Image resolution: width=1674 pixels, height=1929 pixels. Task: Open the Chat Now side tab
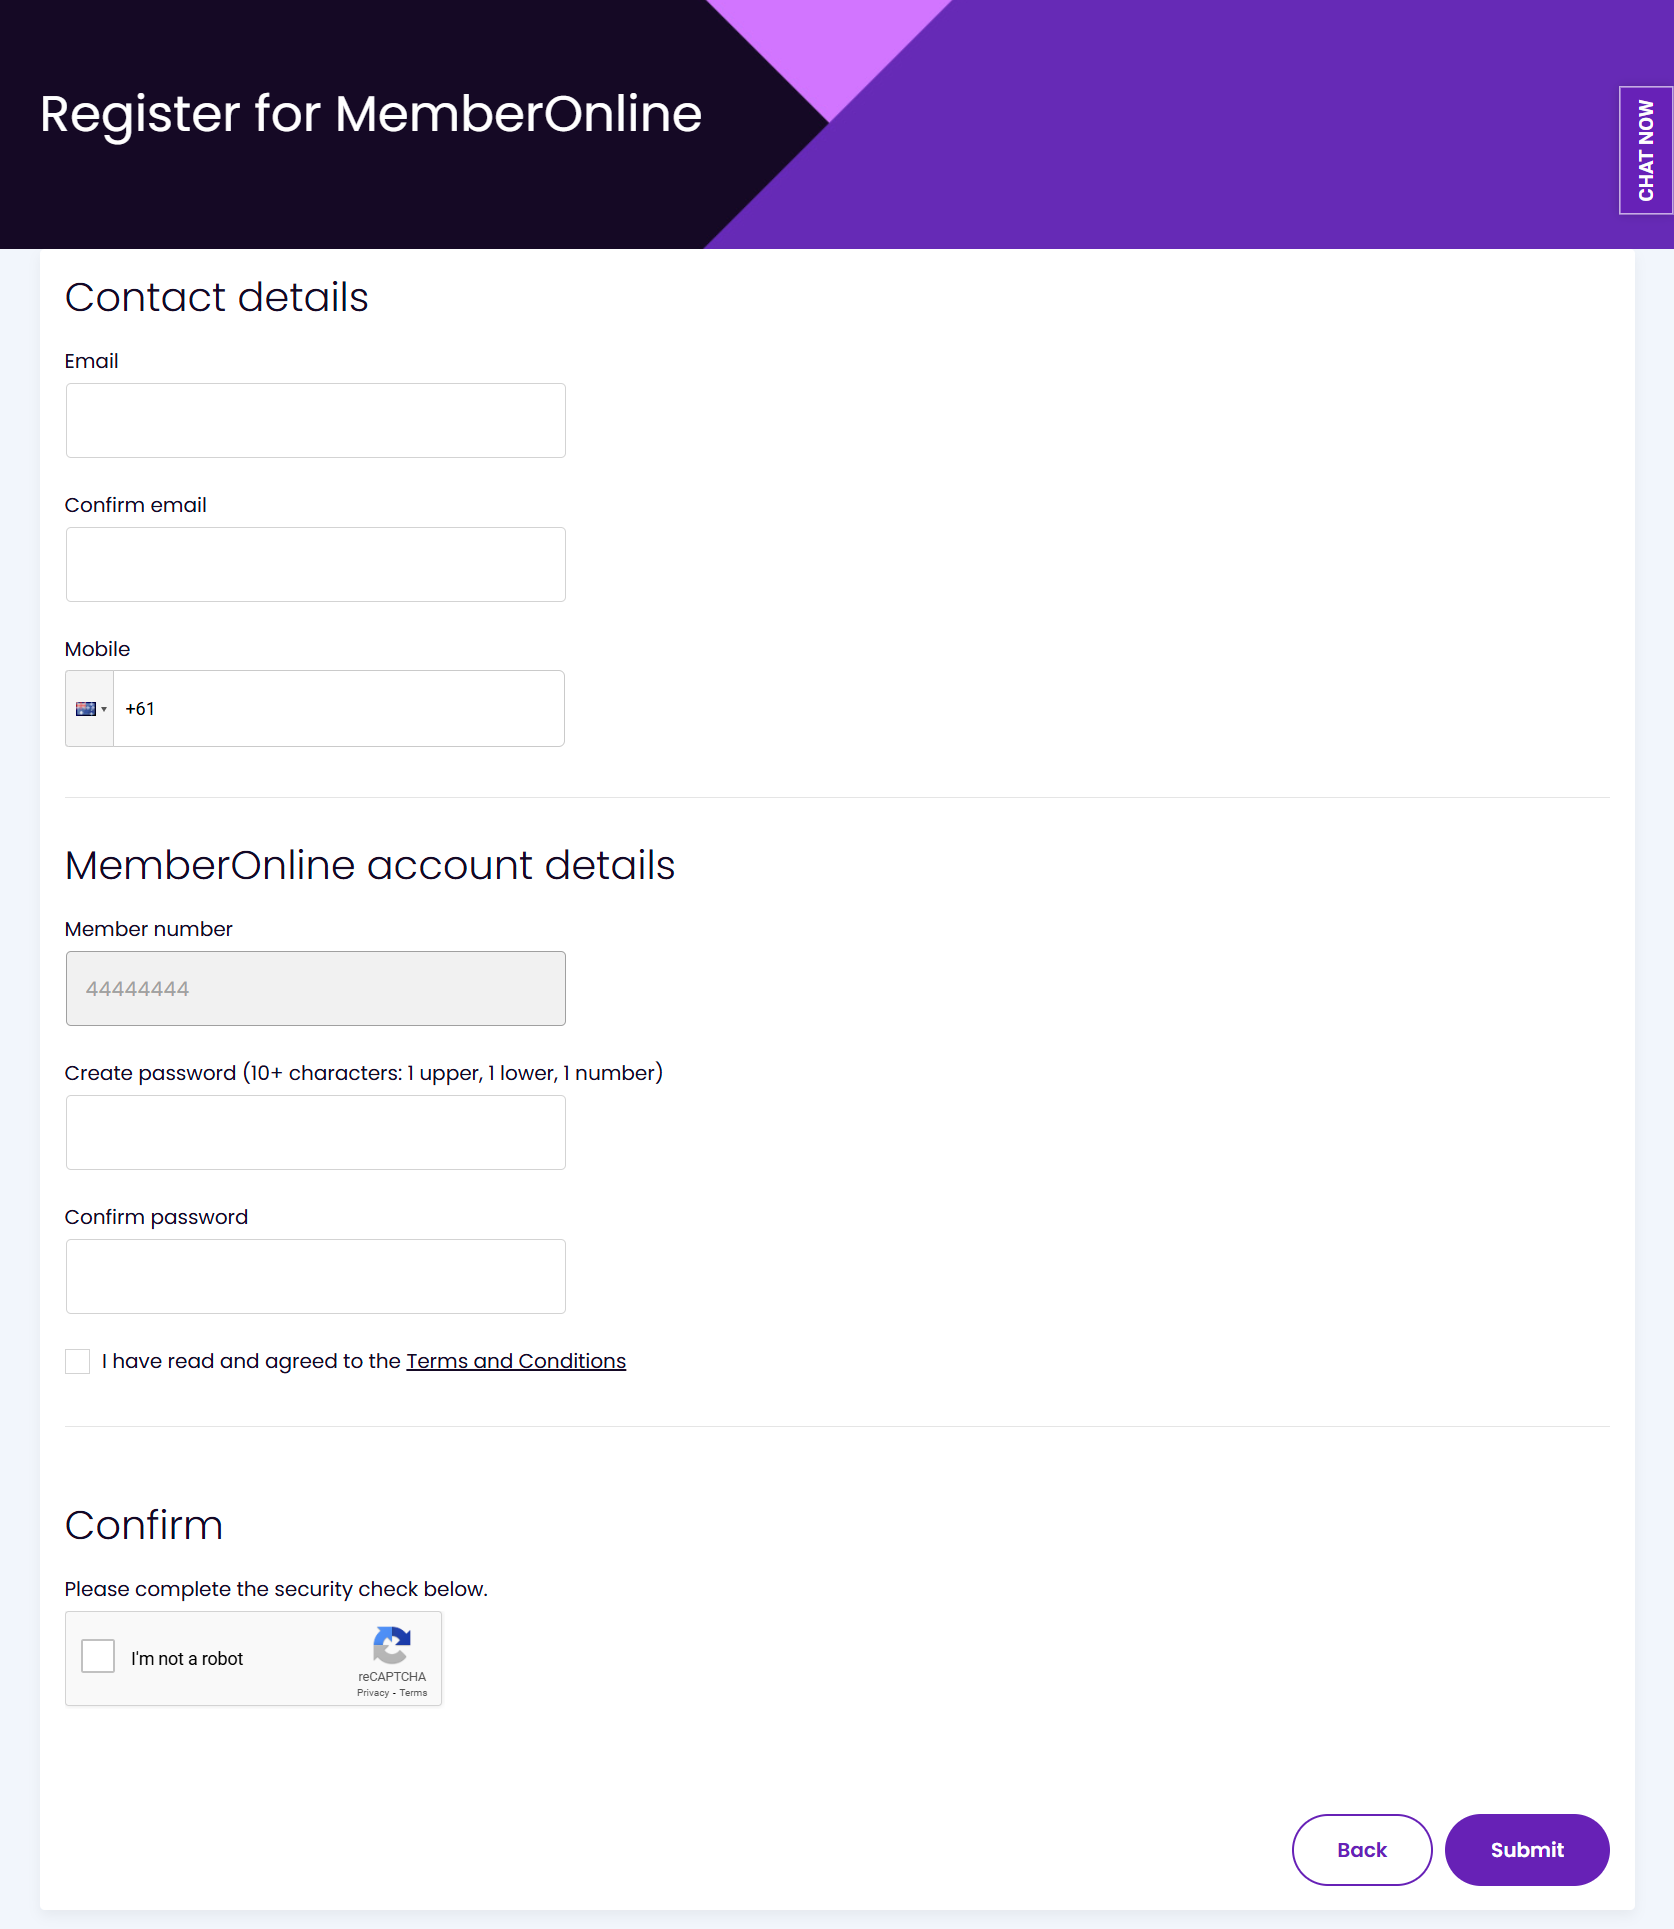tap(1645, 150)
